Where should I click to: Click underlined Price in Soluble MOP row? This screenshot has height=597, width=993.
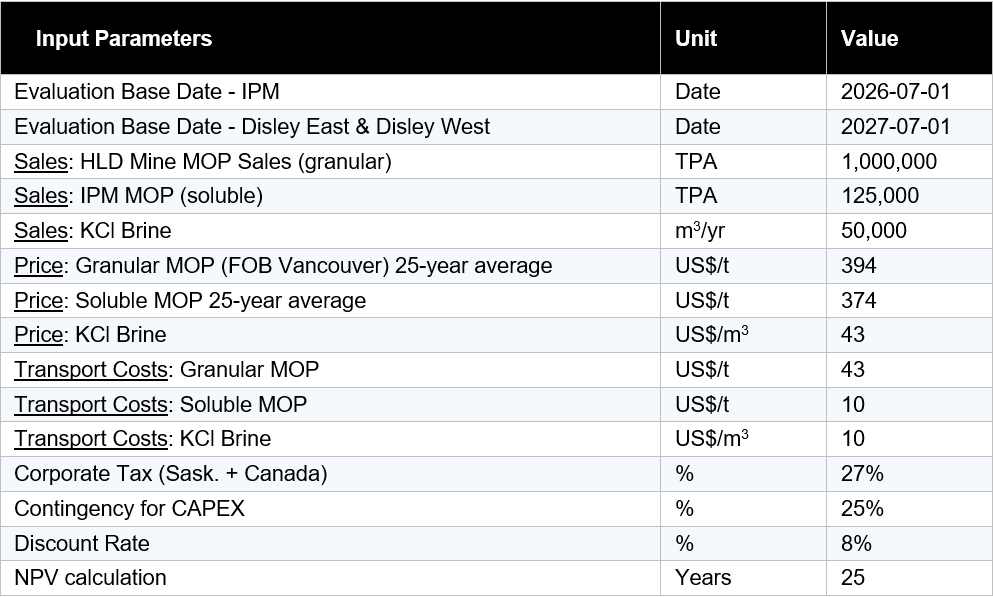pyautogui.click(x=39, y=300)
